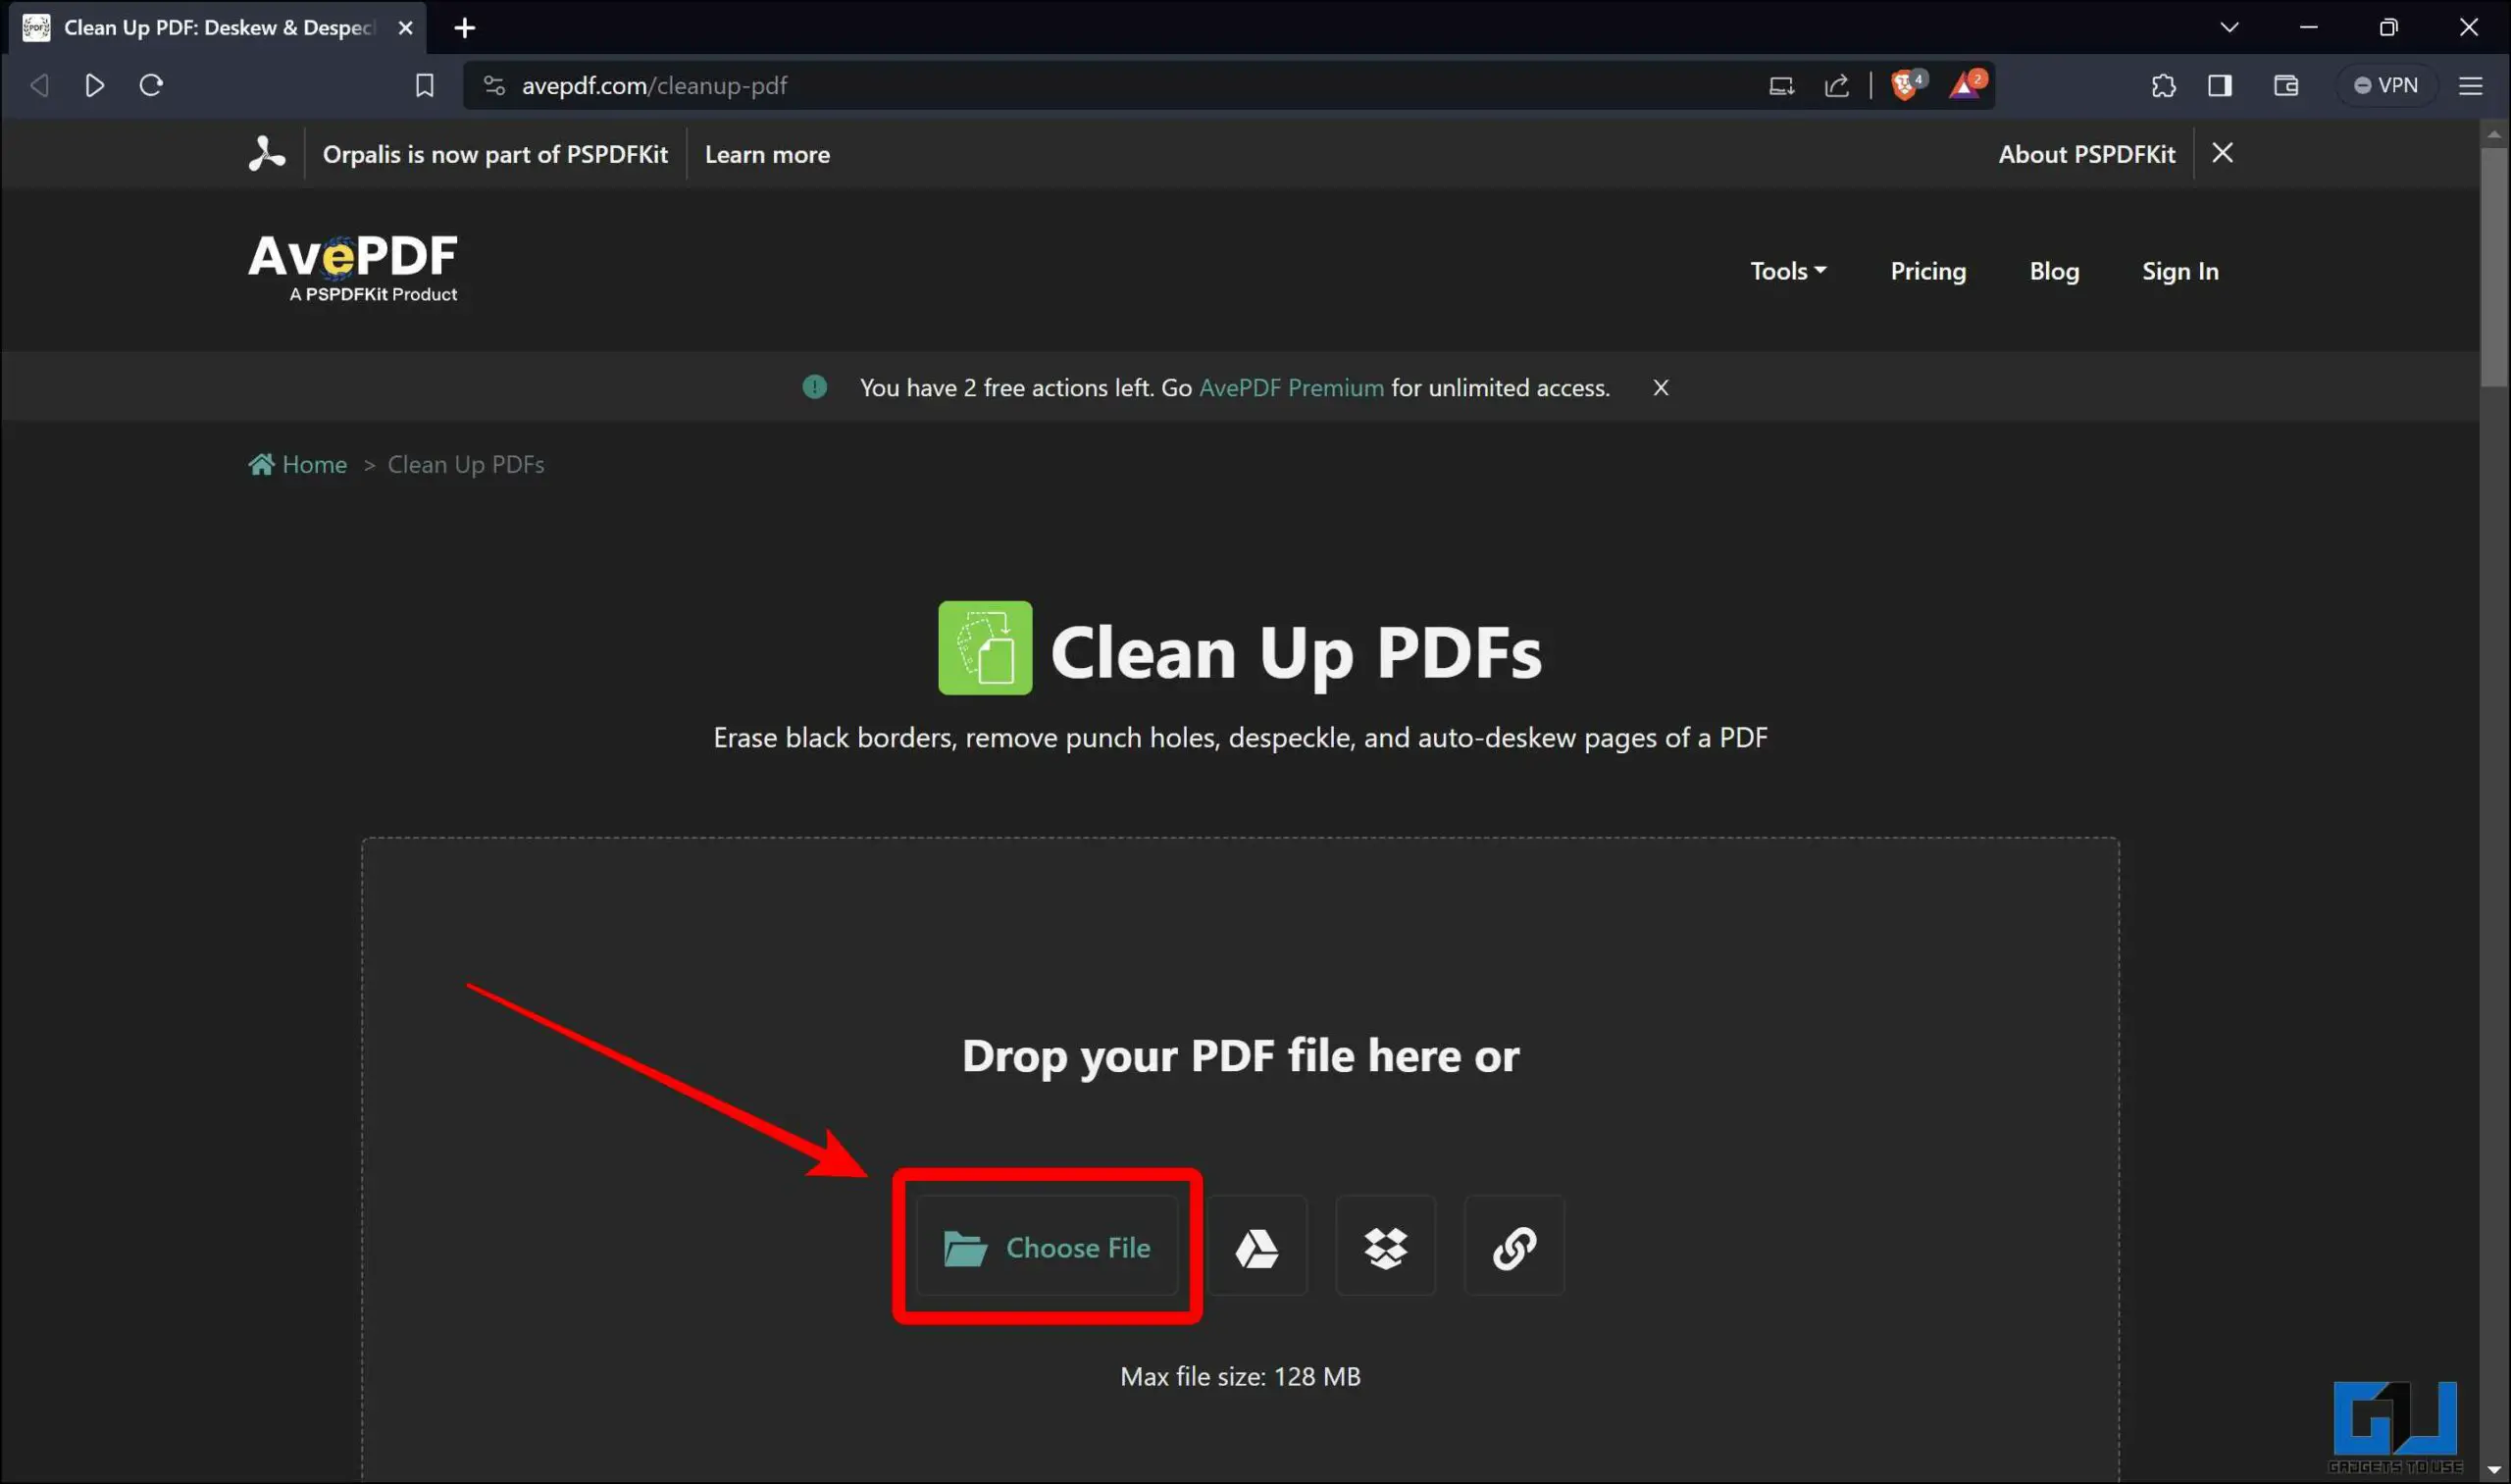Viewport: 2511px width, 1484px height.
Task: Upload a PDF from Google Drive
Action: [x=1257, y=1247]
